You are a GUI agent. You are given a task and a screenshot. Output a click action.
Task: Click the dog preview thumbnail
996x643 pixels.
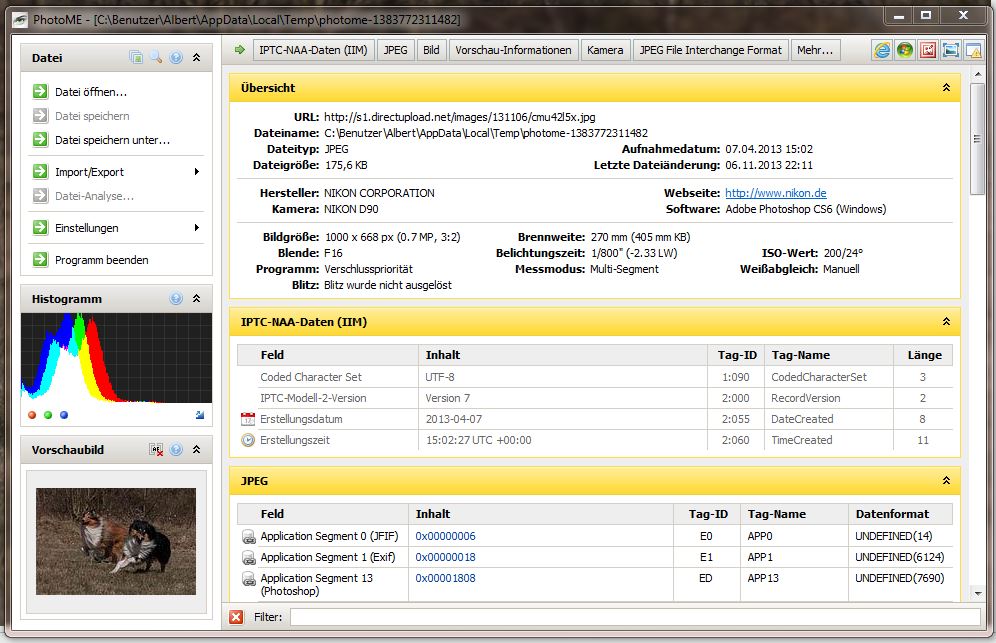[x=116, y=541]
